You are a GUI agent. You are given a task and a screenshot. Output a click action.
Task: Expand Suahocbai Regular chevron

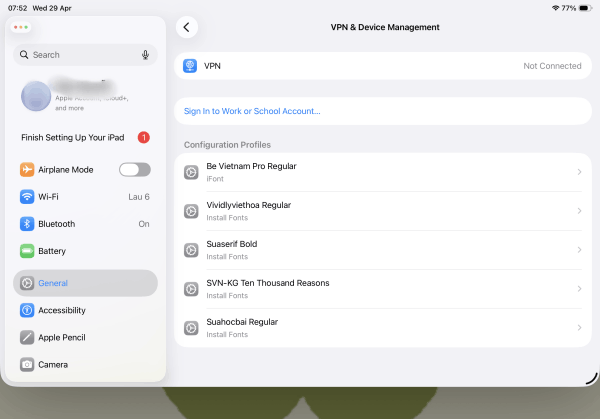(579, 328)
